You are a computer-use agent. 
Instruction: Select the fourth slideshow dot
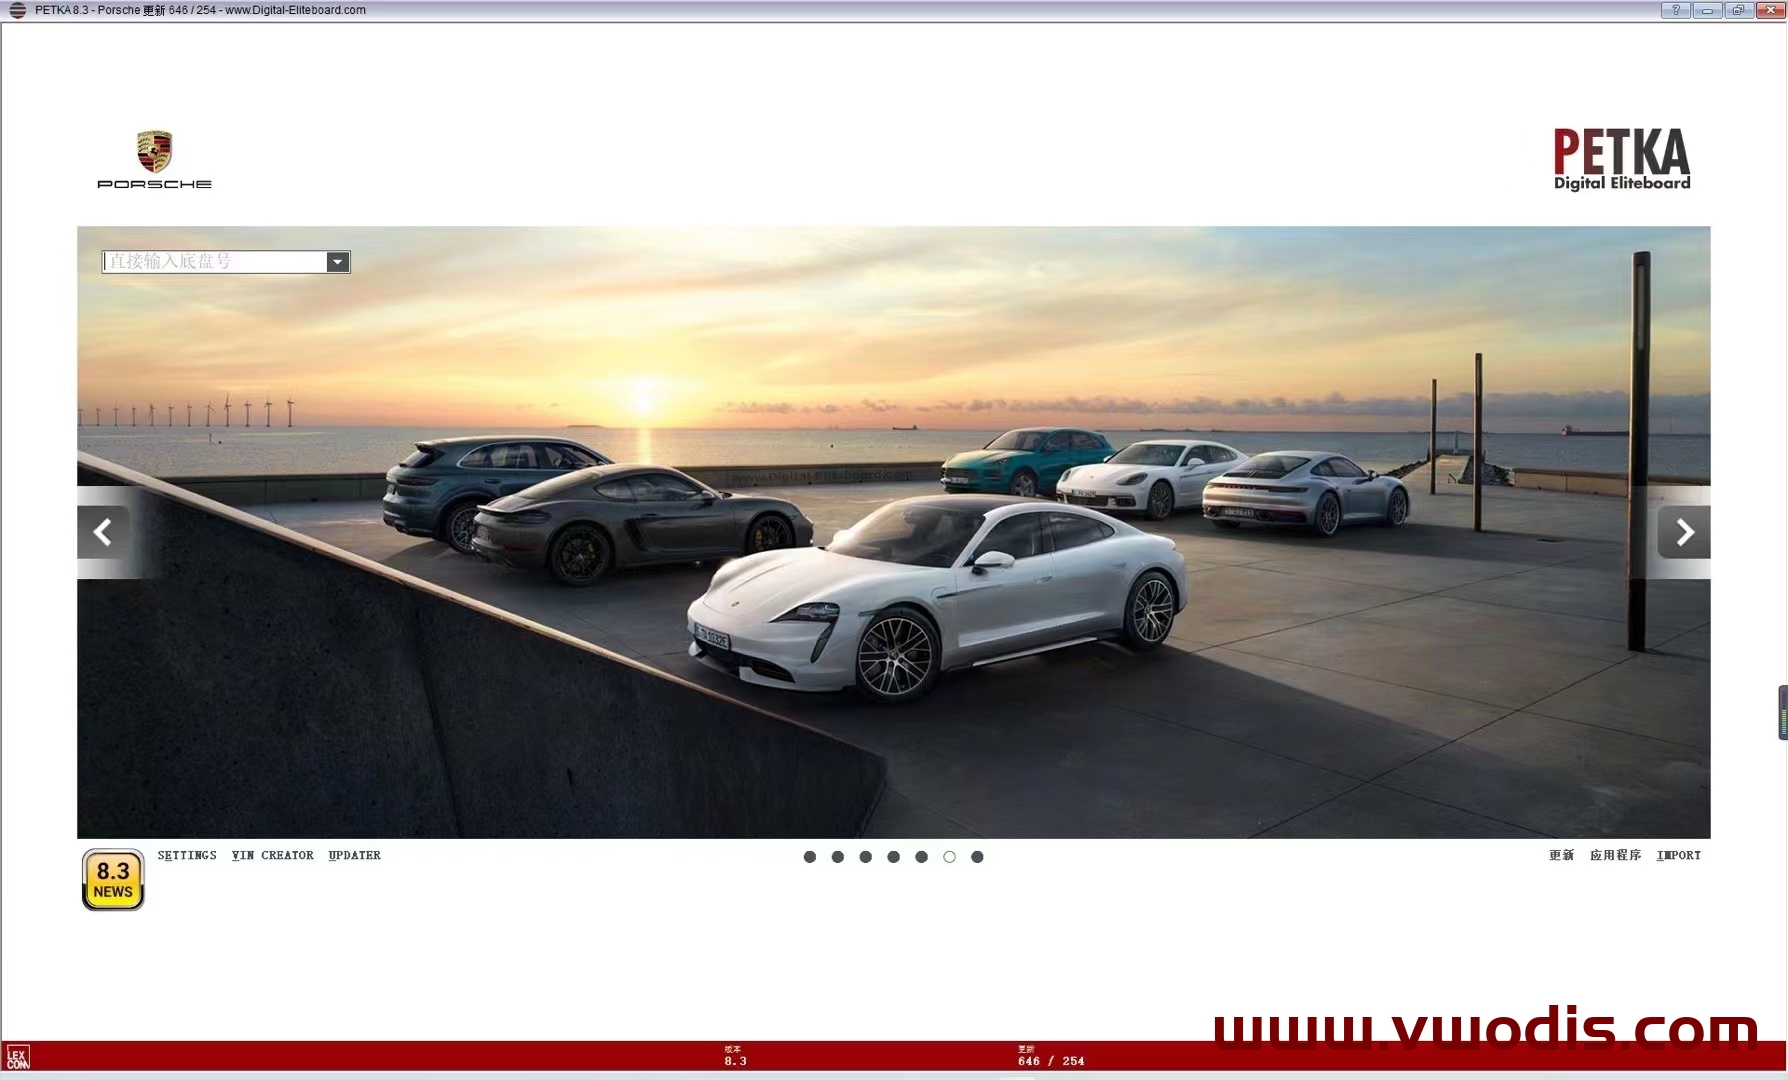[894, 857]
